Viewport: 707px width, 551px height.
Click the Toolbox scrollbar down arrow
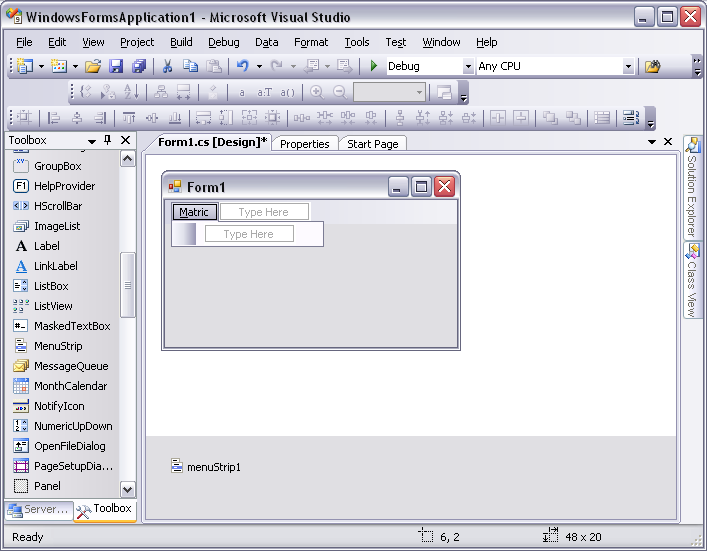tap(127, 489)
